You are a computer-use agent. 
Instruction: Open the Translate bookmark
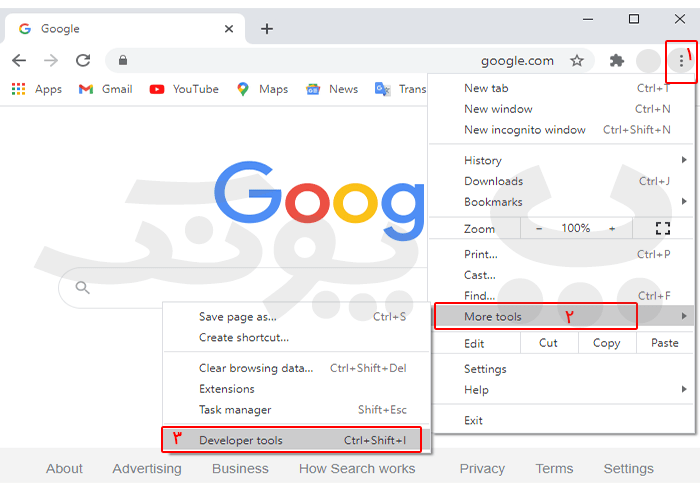(x=400, y=89)
